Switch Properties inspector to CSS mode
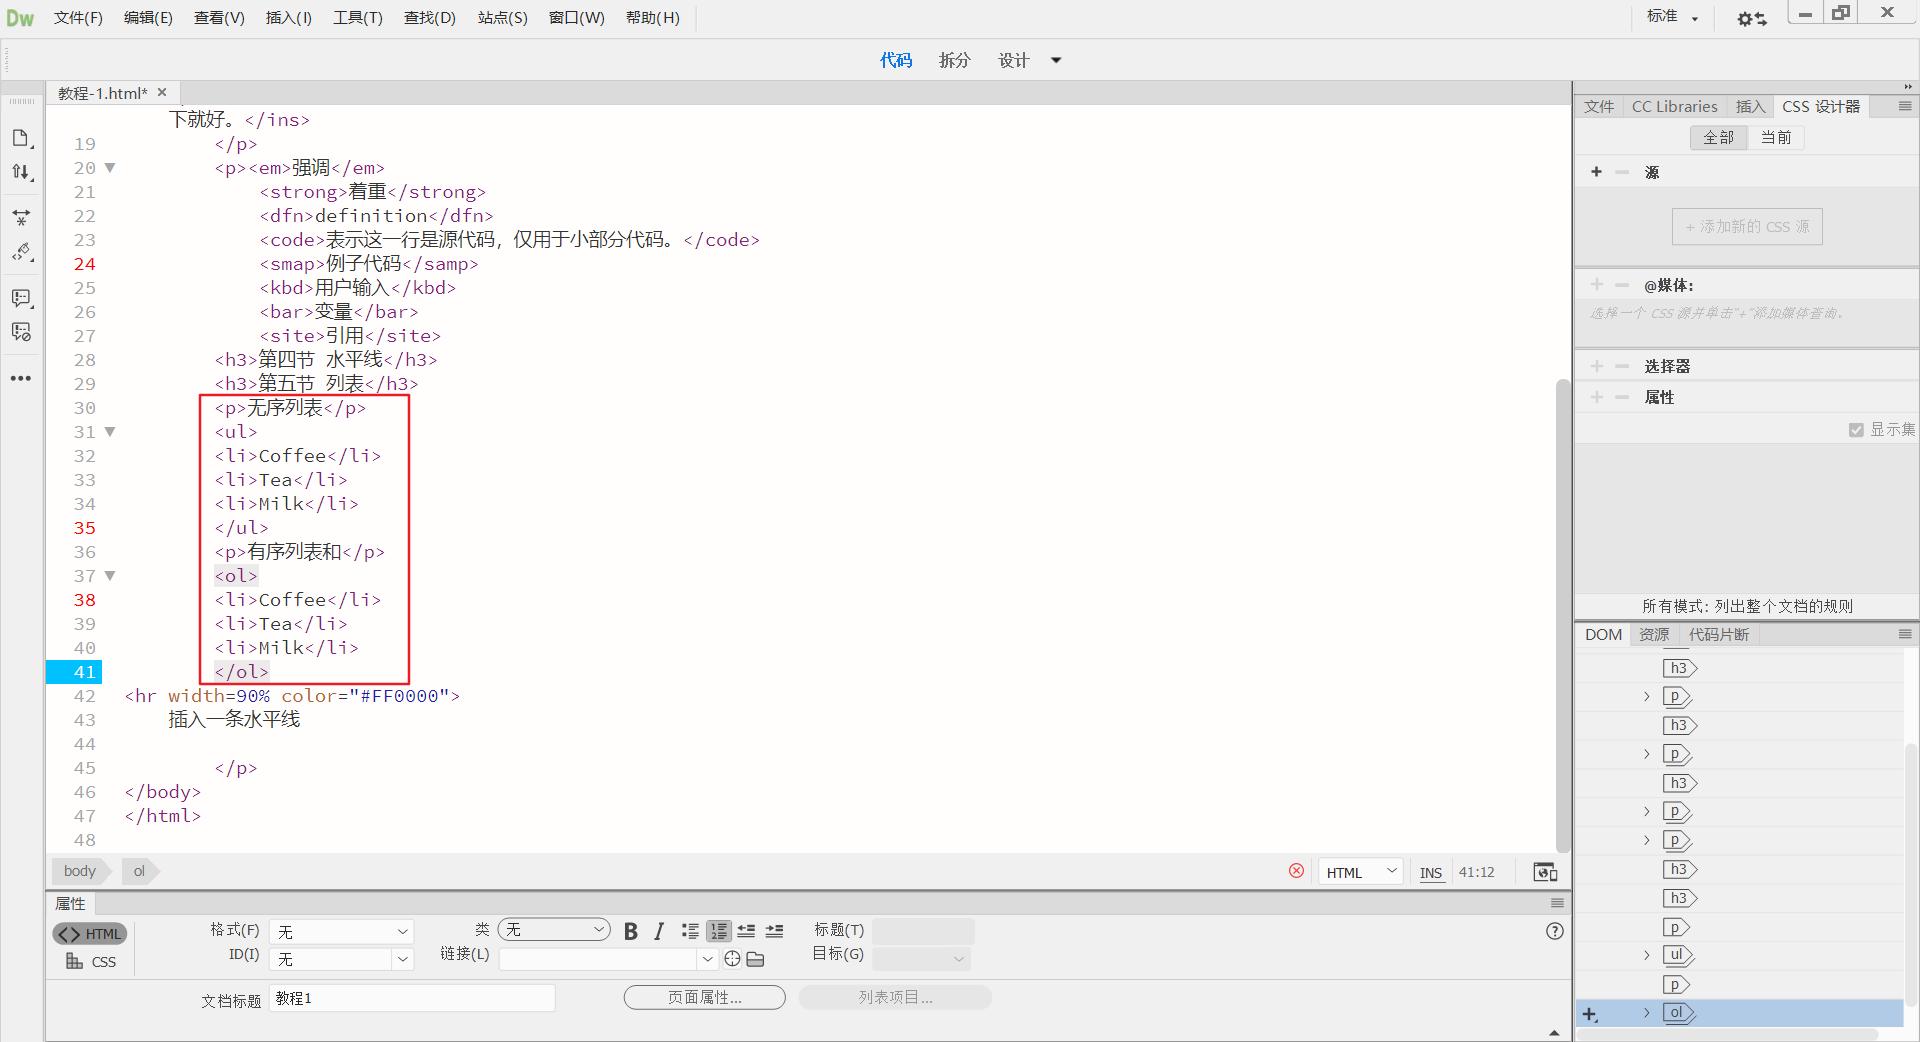 tap(91, 962)
